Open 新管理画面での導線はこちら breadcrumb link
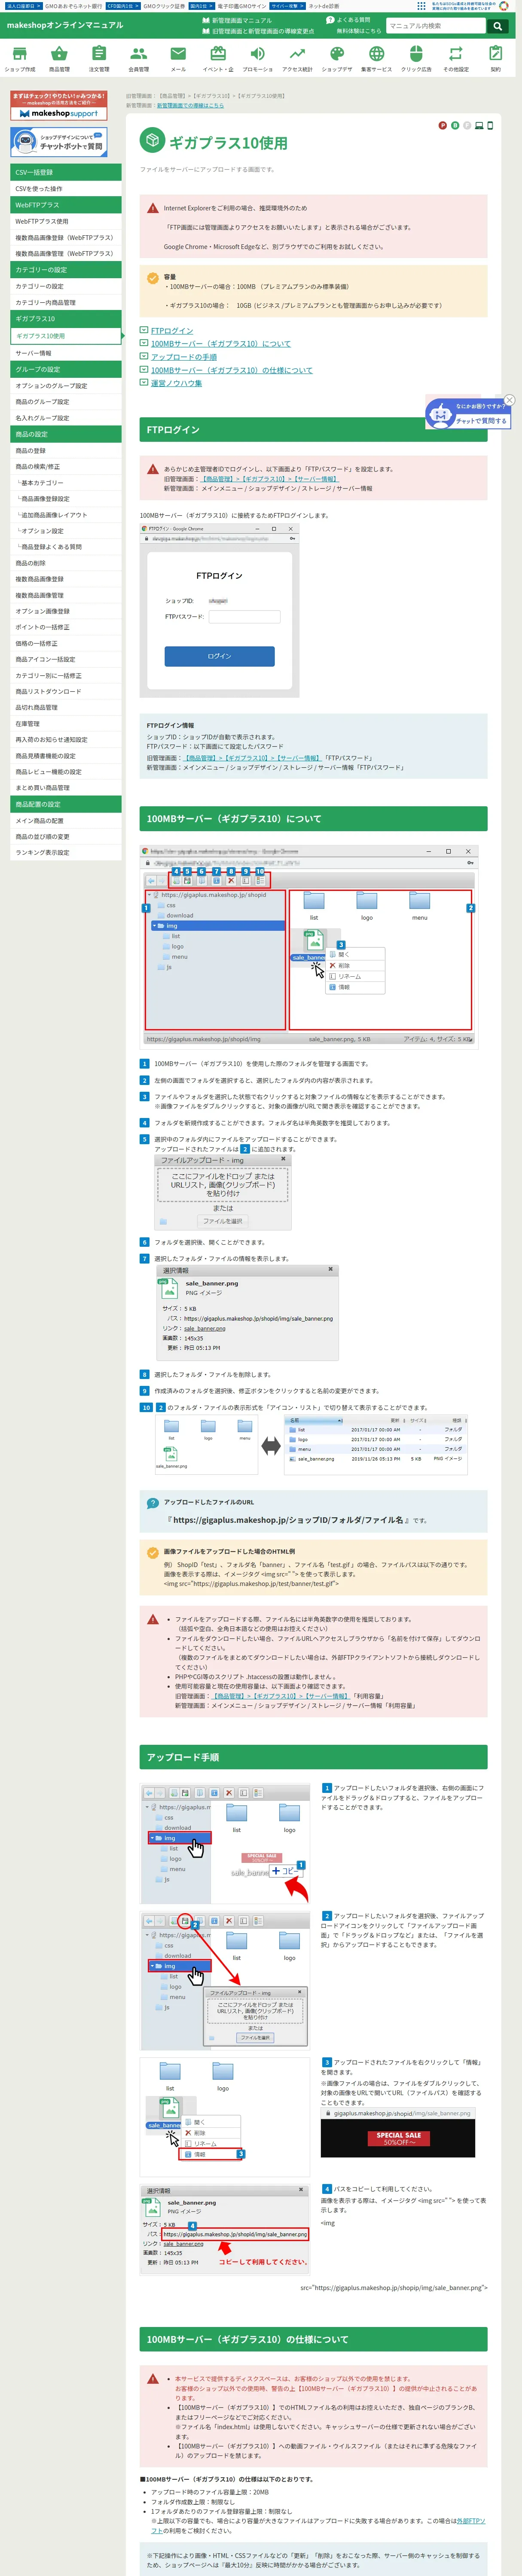This screenshot has height=2576, width=522. coord(190,105)
